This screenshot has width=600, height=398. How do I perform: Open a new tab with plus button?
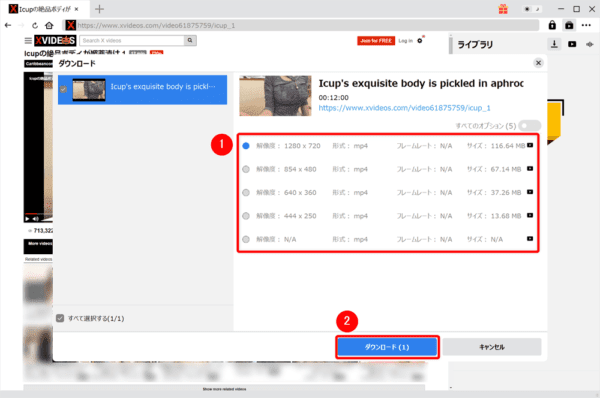tap(99, 9)
